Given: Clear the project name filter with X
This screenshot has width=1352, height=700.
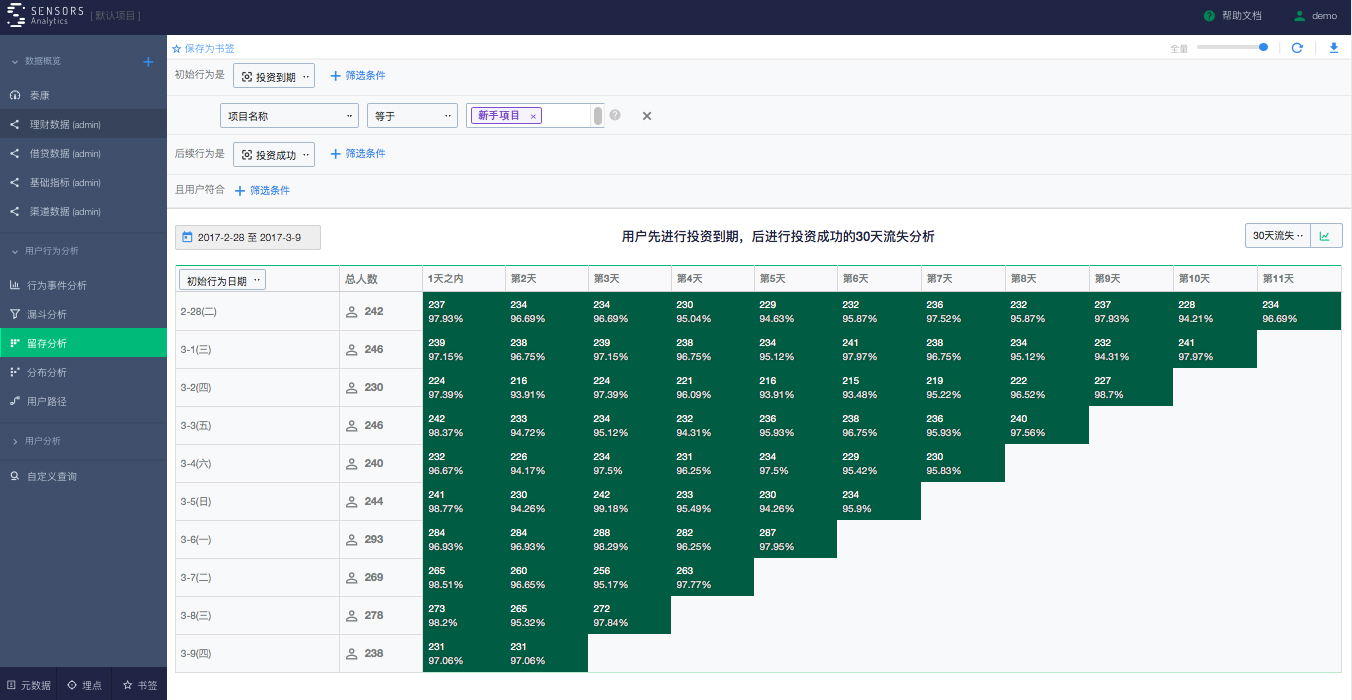Looking at the screenshot, I should click(647, 116).
